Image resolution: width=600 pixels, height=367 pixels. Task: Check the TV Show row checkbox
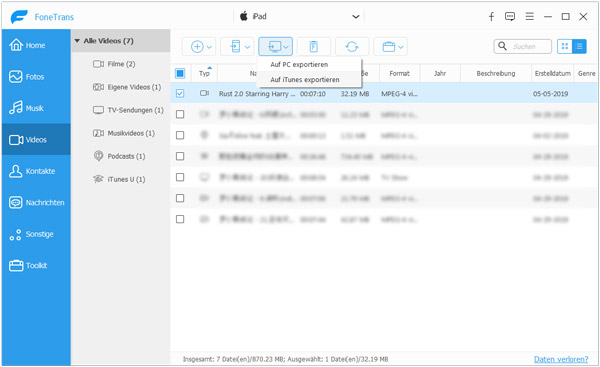tap(180, 177)
